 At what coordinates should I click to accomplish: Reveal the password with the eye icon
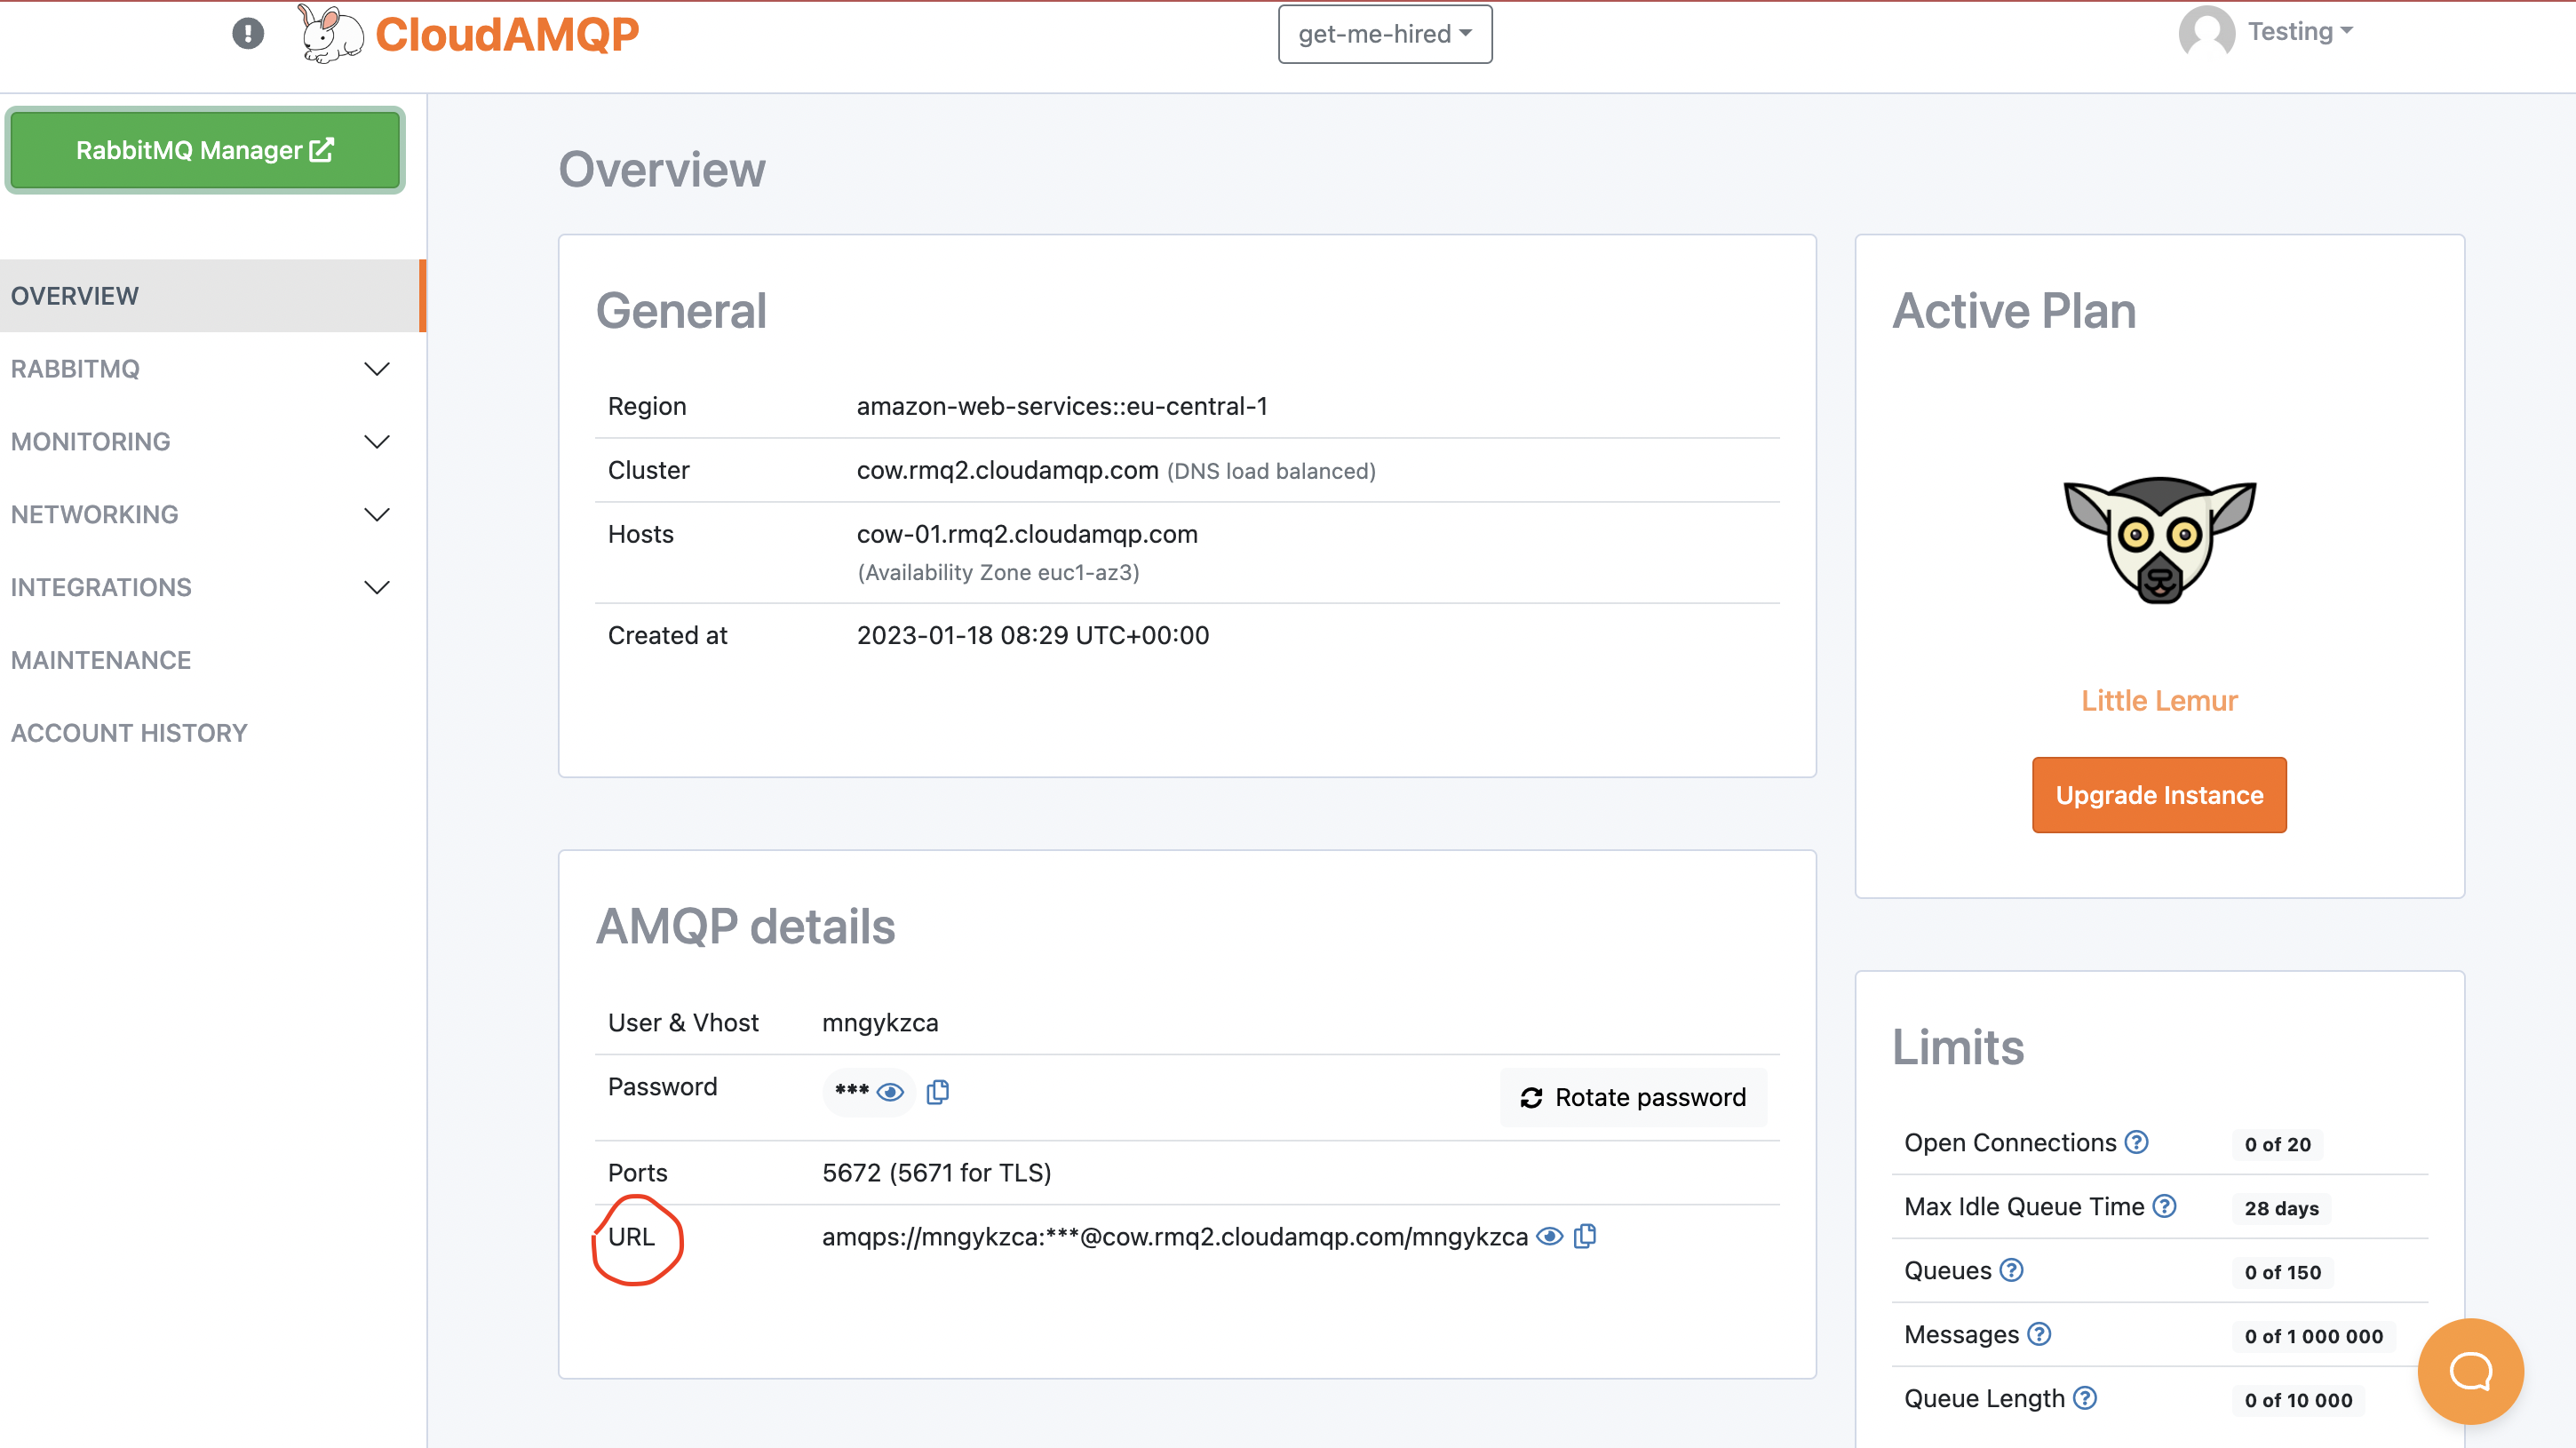(890, 1092)
